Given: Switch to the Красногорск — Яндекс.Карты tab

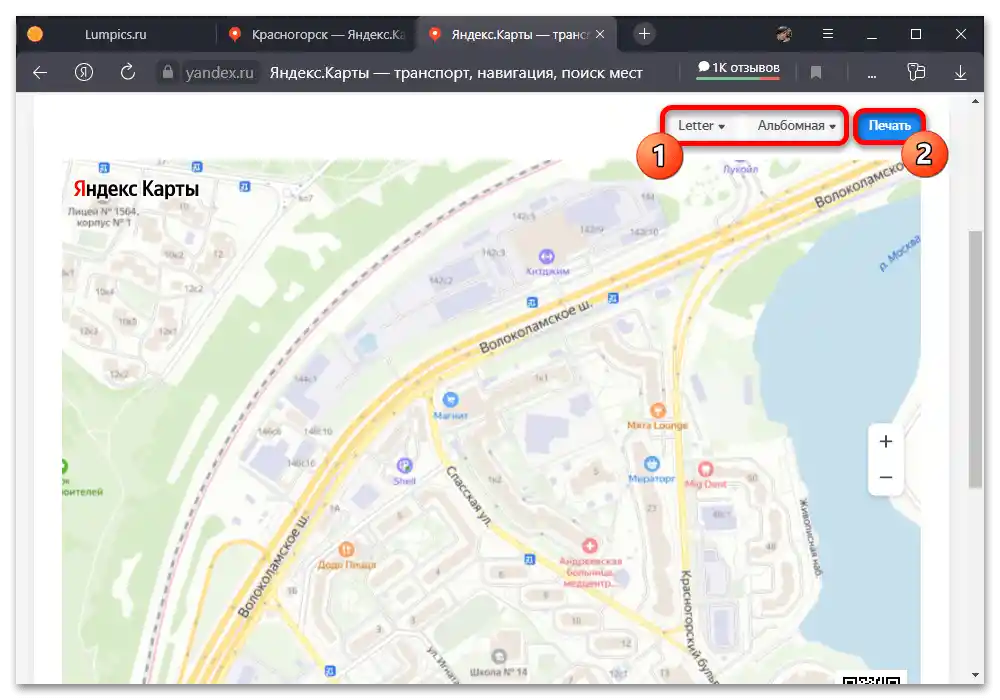Looking at the screenshot, I should [317, 34].
